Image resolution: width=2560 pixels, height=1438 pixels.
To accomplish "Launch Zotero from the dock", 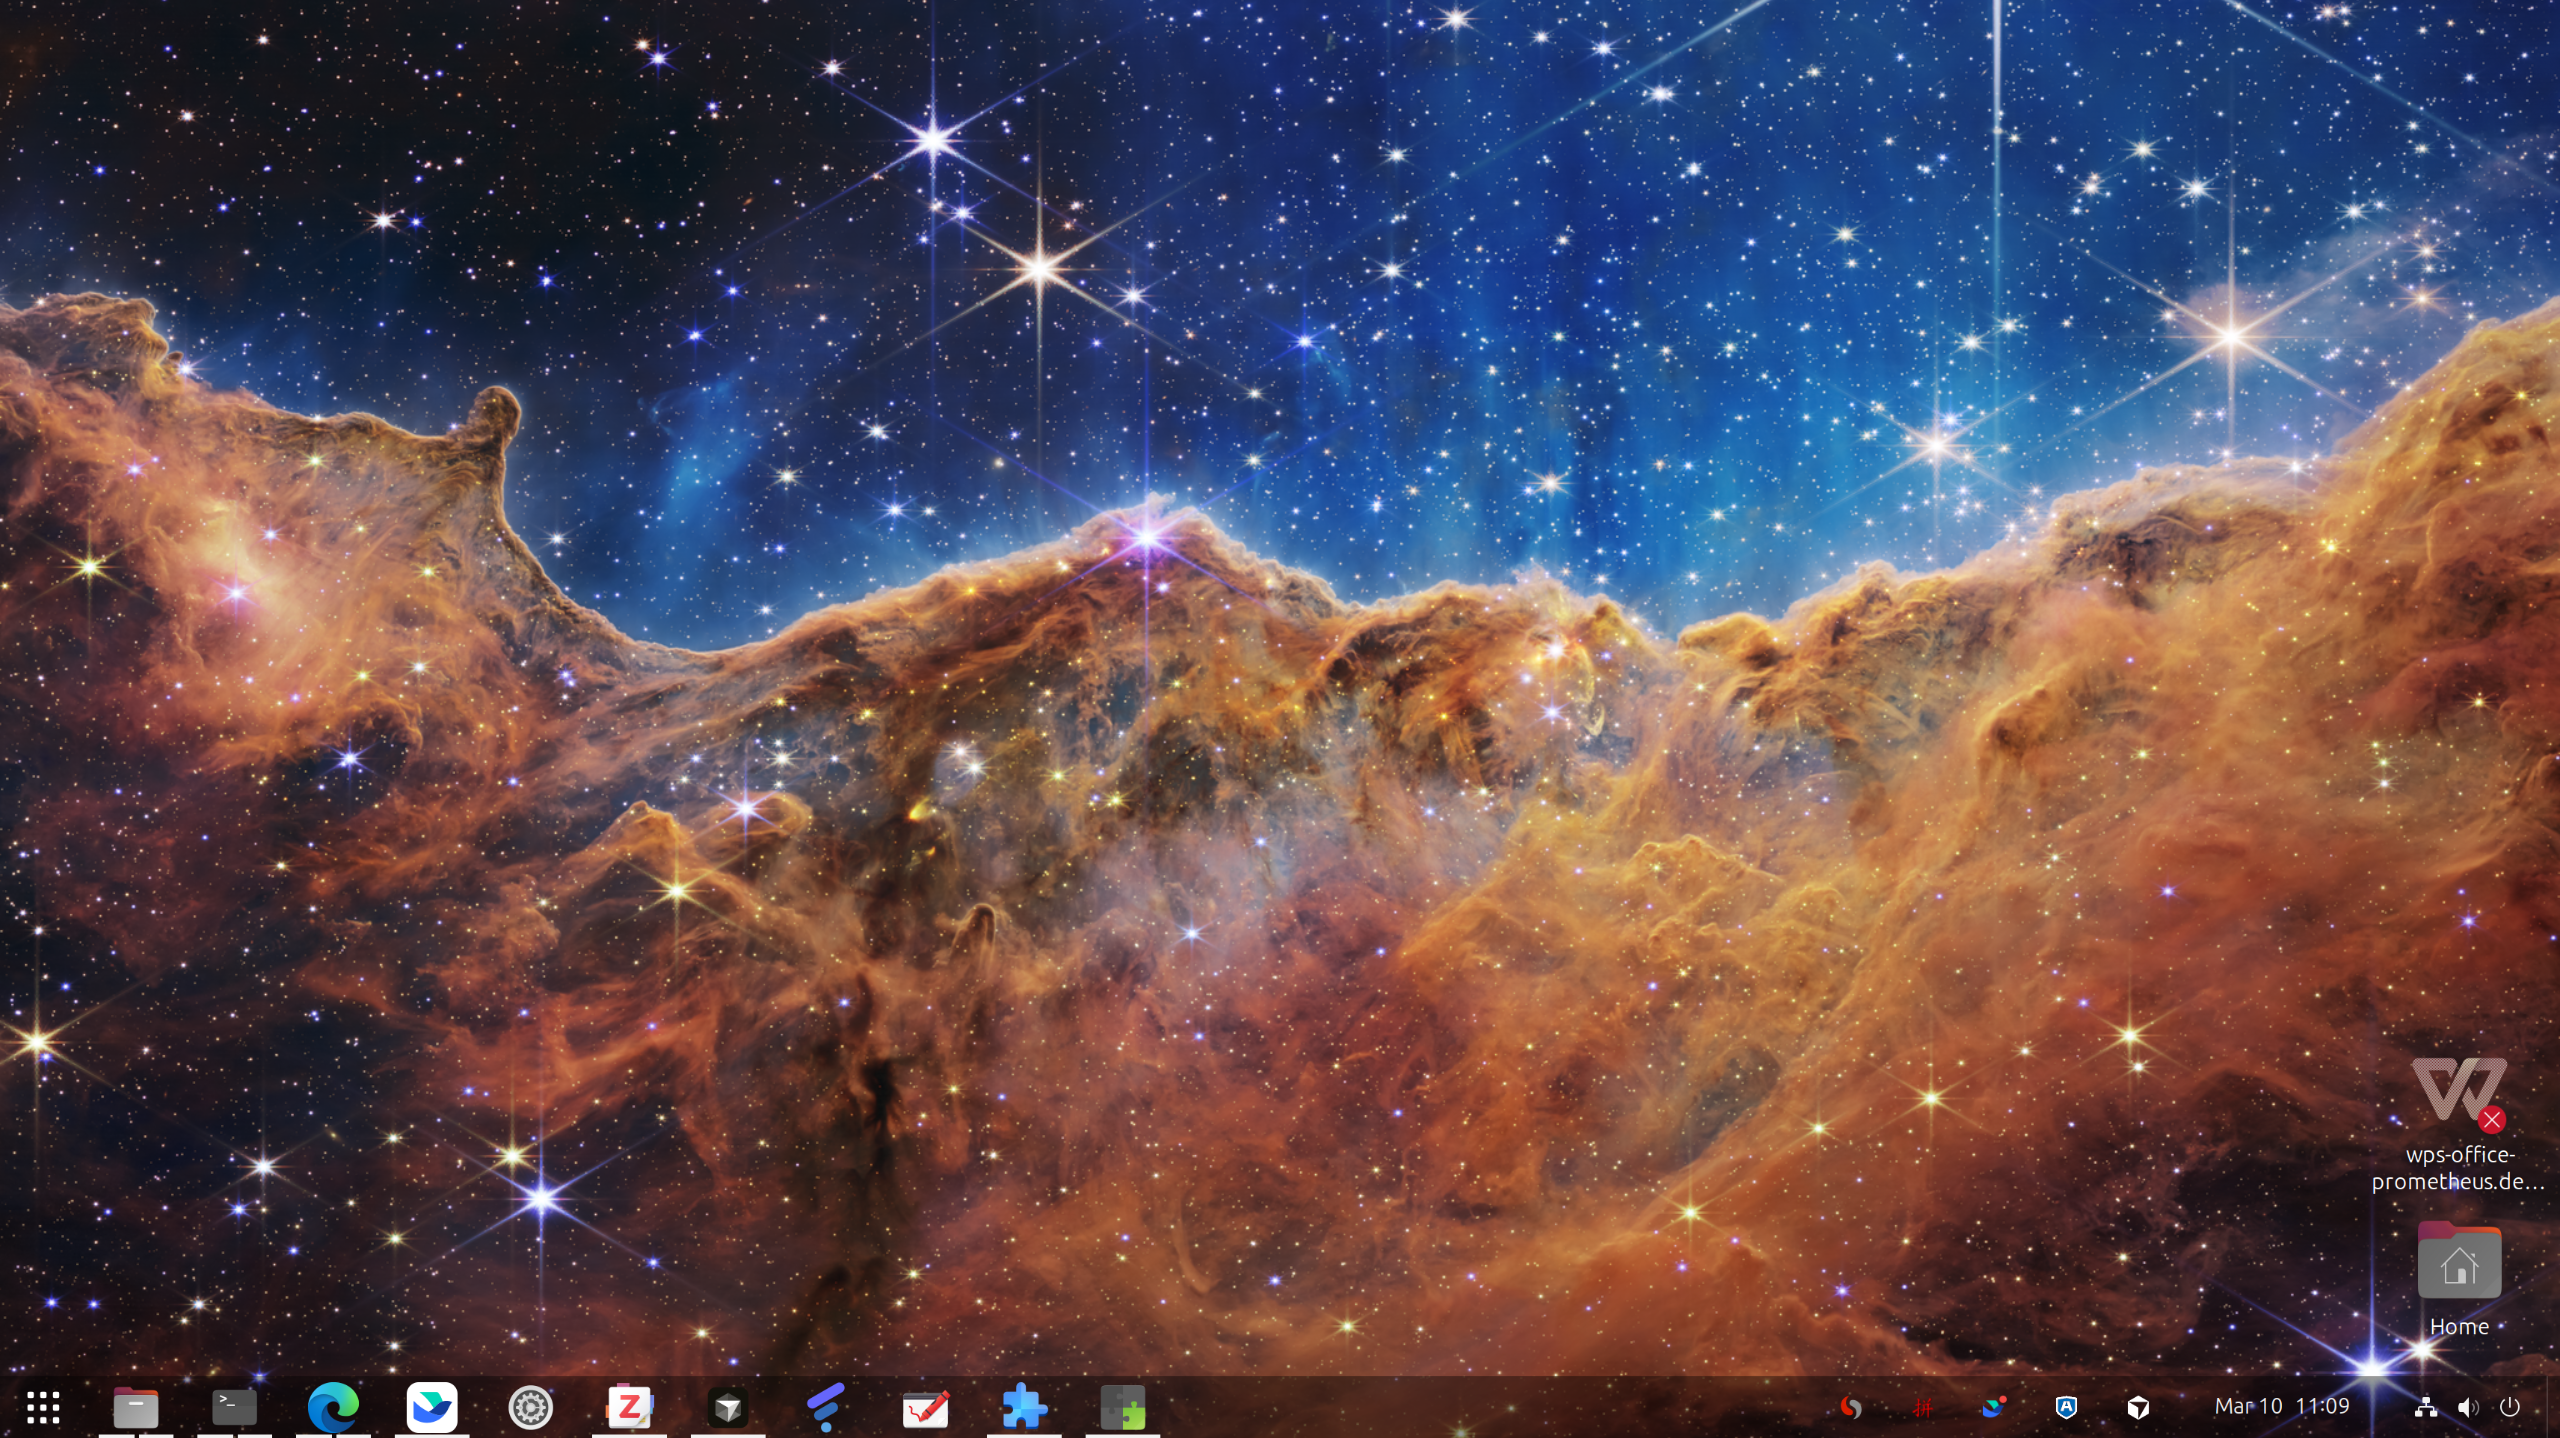I will 629,1407.
